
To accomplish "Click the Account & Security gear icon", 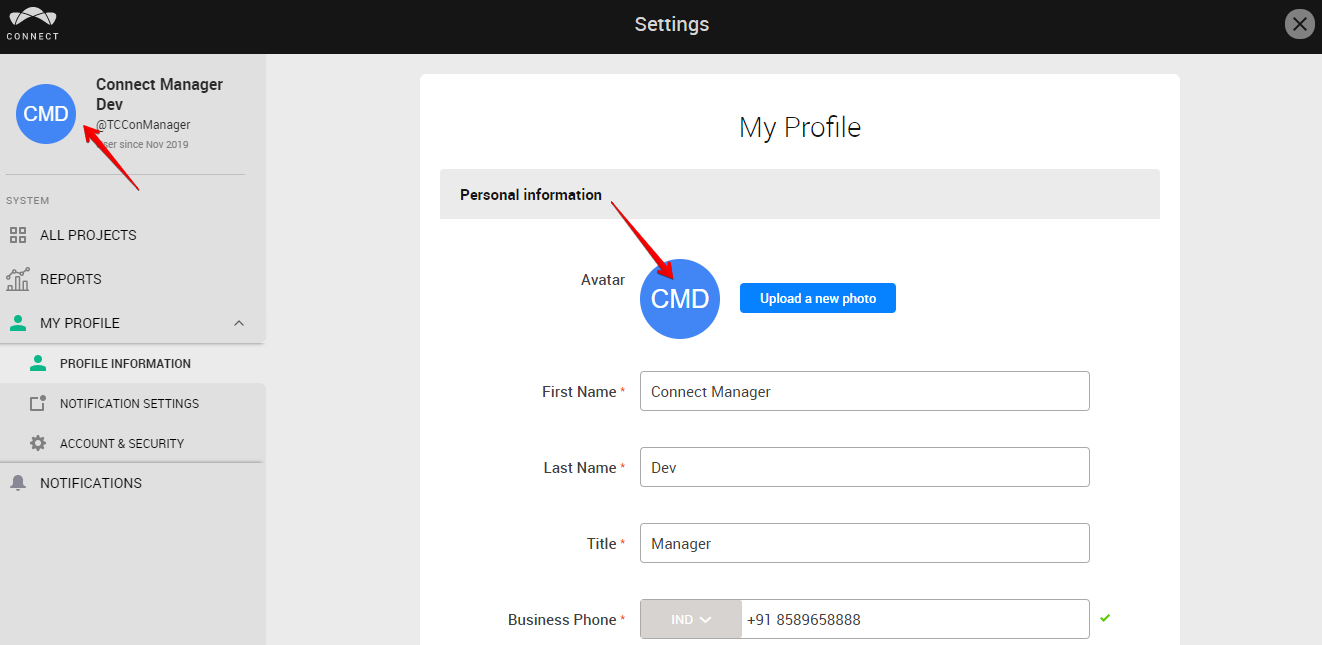I will [38, 443].
